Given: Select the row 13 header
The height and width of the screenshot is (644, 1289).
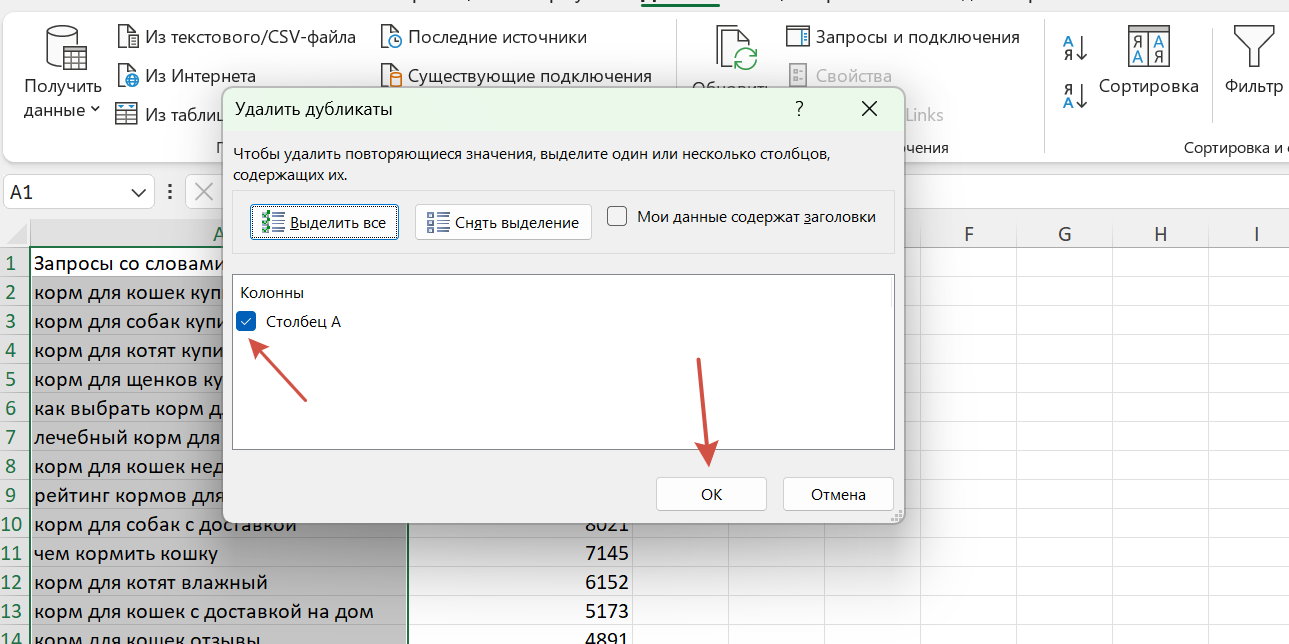Looking at the screenshot, I should 15,611.
